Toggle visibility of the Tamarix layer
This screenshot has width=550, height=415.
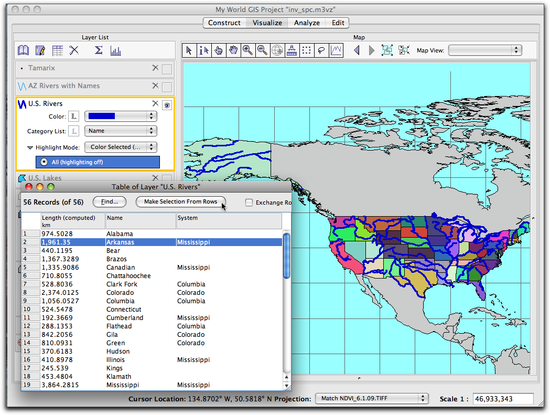point(167,69)
